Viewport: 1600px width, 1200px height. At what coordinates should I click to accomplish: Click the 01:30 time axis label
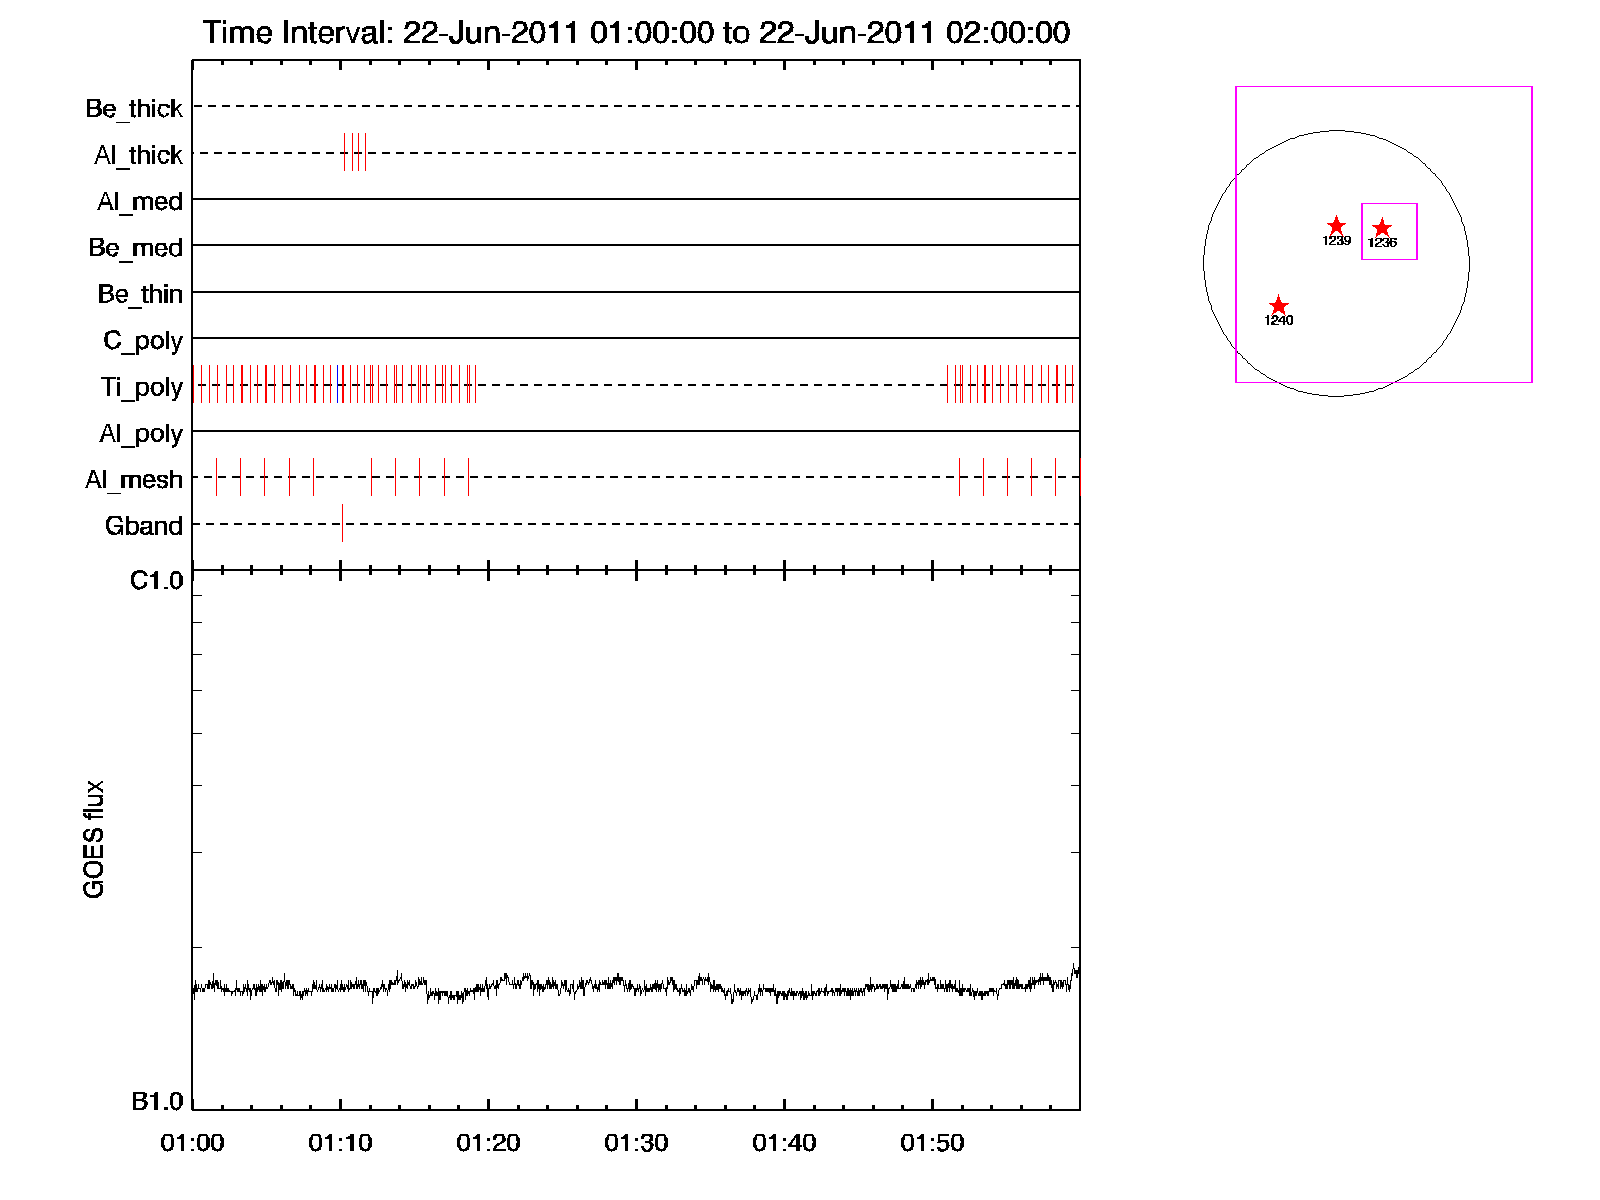click(x=636, y=1143)
